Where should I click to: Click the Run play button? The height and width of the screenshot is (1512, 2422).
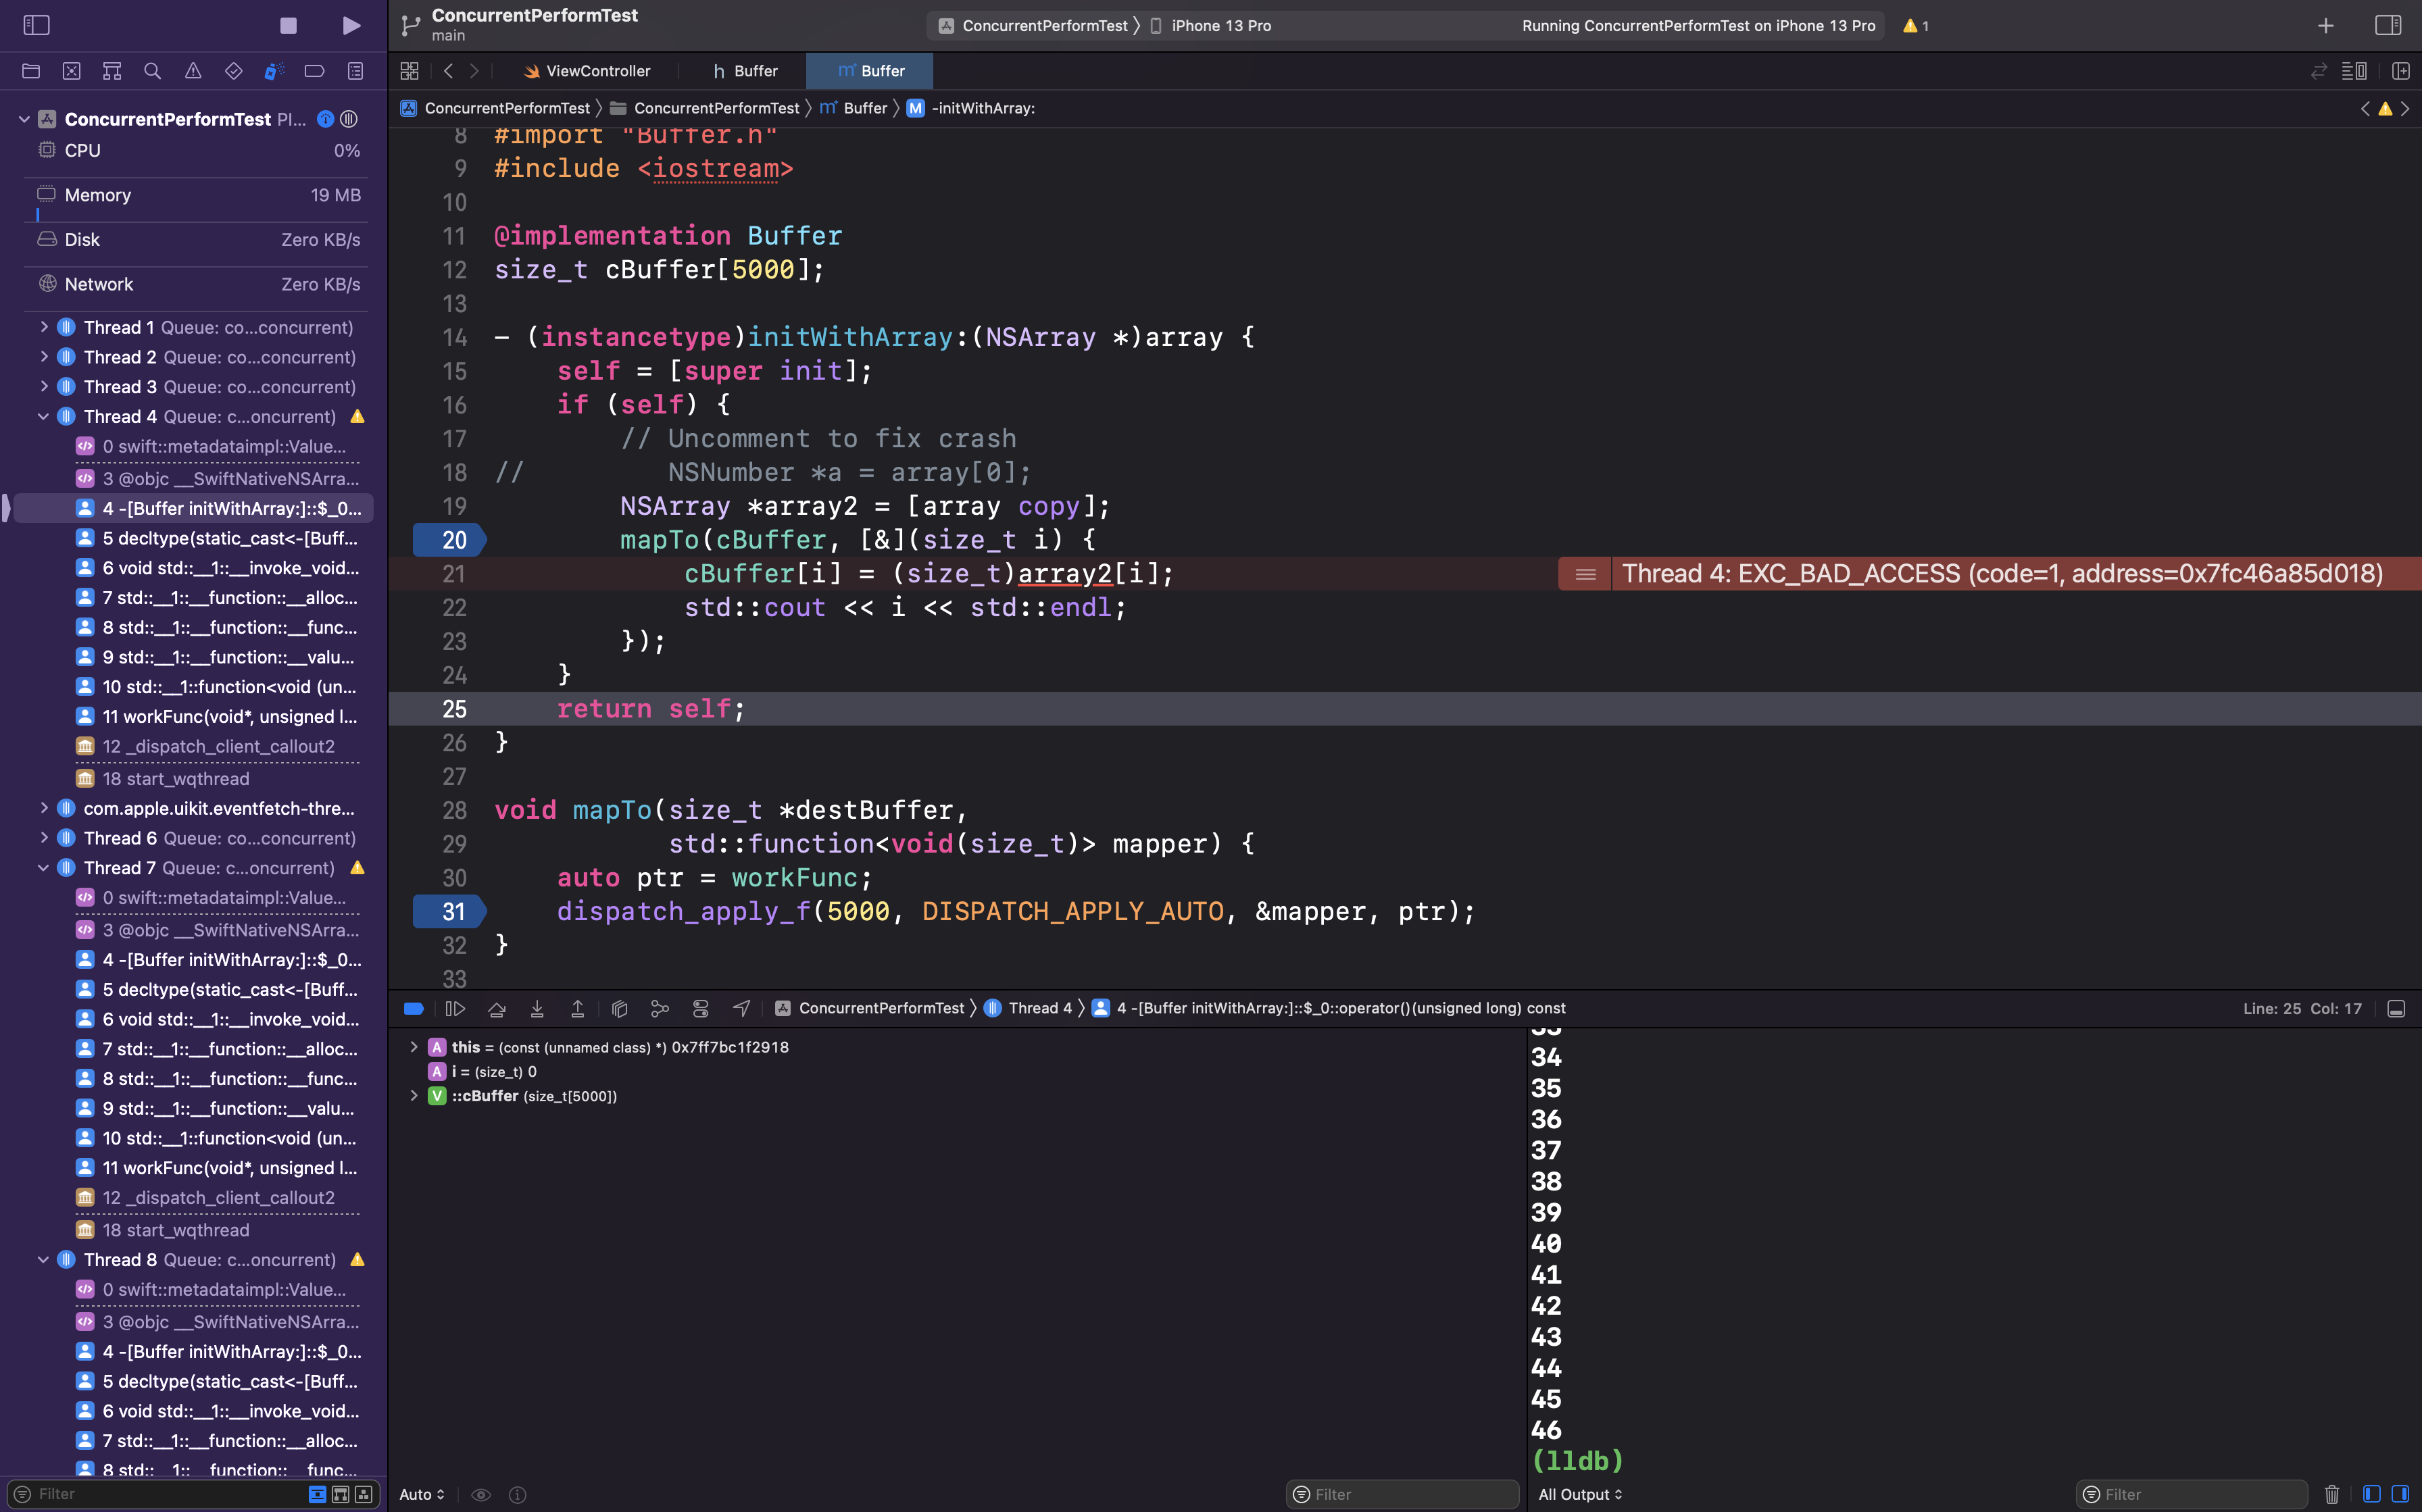coord(351,25)
